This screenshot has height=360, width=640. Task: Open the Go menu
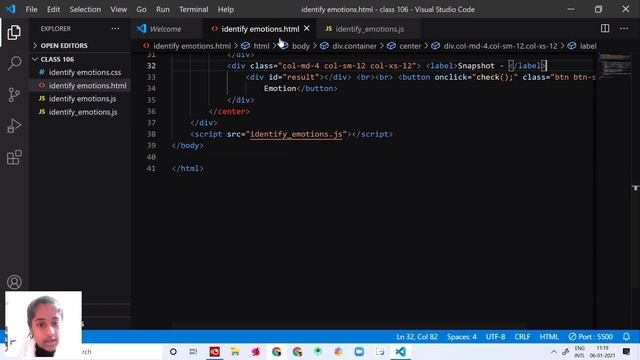pos(141,9)
